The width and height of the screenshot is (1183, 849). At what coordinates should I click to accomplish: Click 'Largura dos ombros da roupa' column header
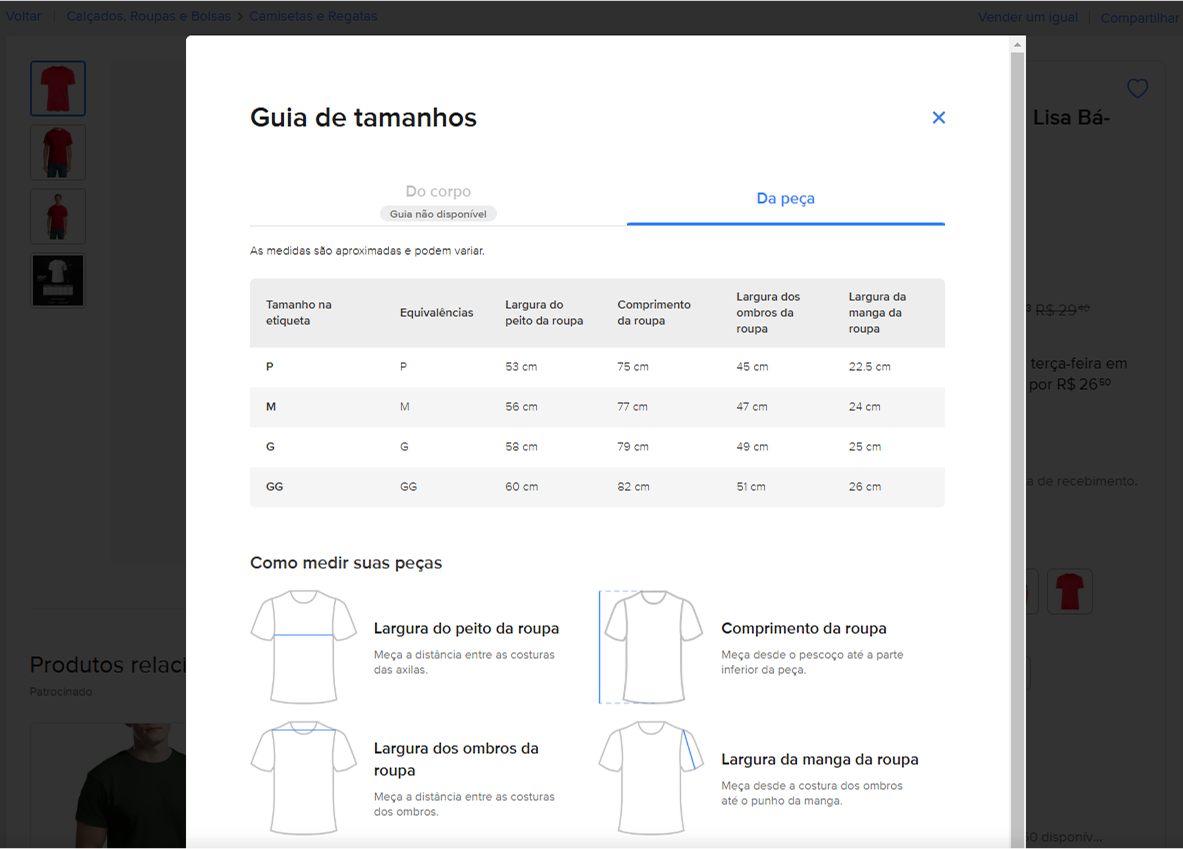tap(768, 312)
